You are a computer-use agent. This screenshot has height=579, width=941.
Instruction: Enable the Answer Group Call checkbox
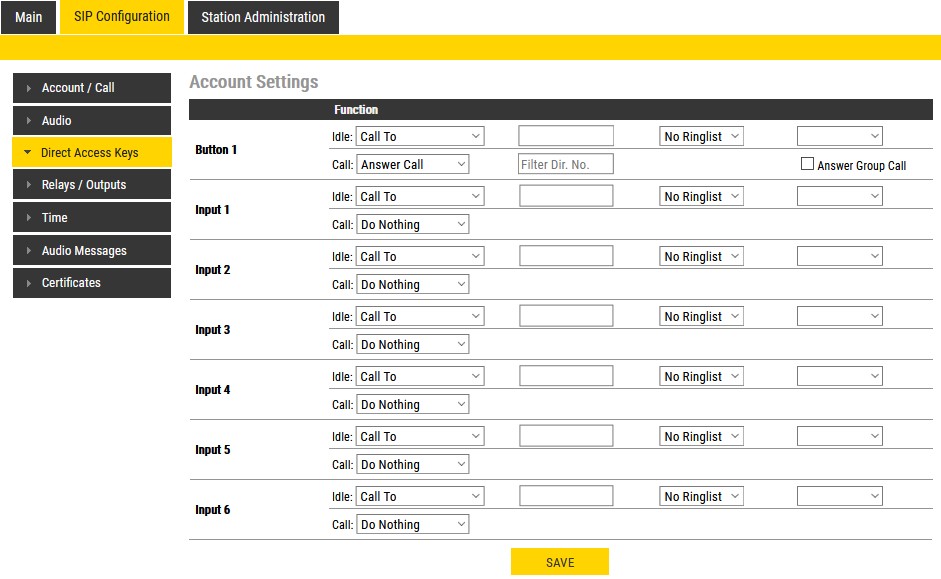(808, 164)
